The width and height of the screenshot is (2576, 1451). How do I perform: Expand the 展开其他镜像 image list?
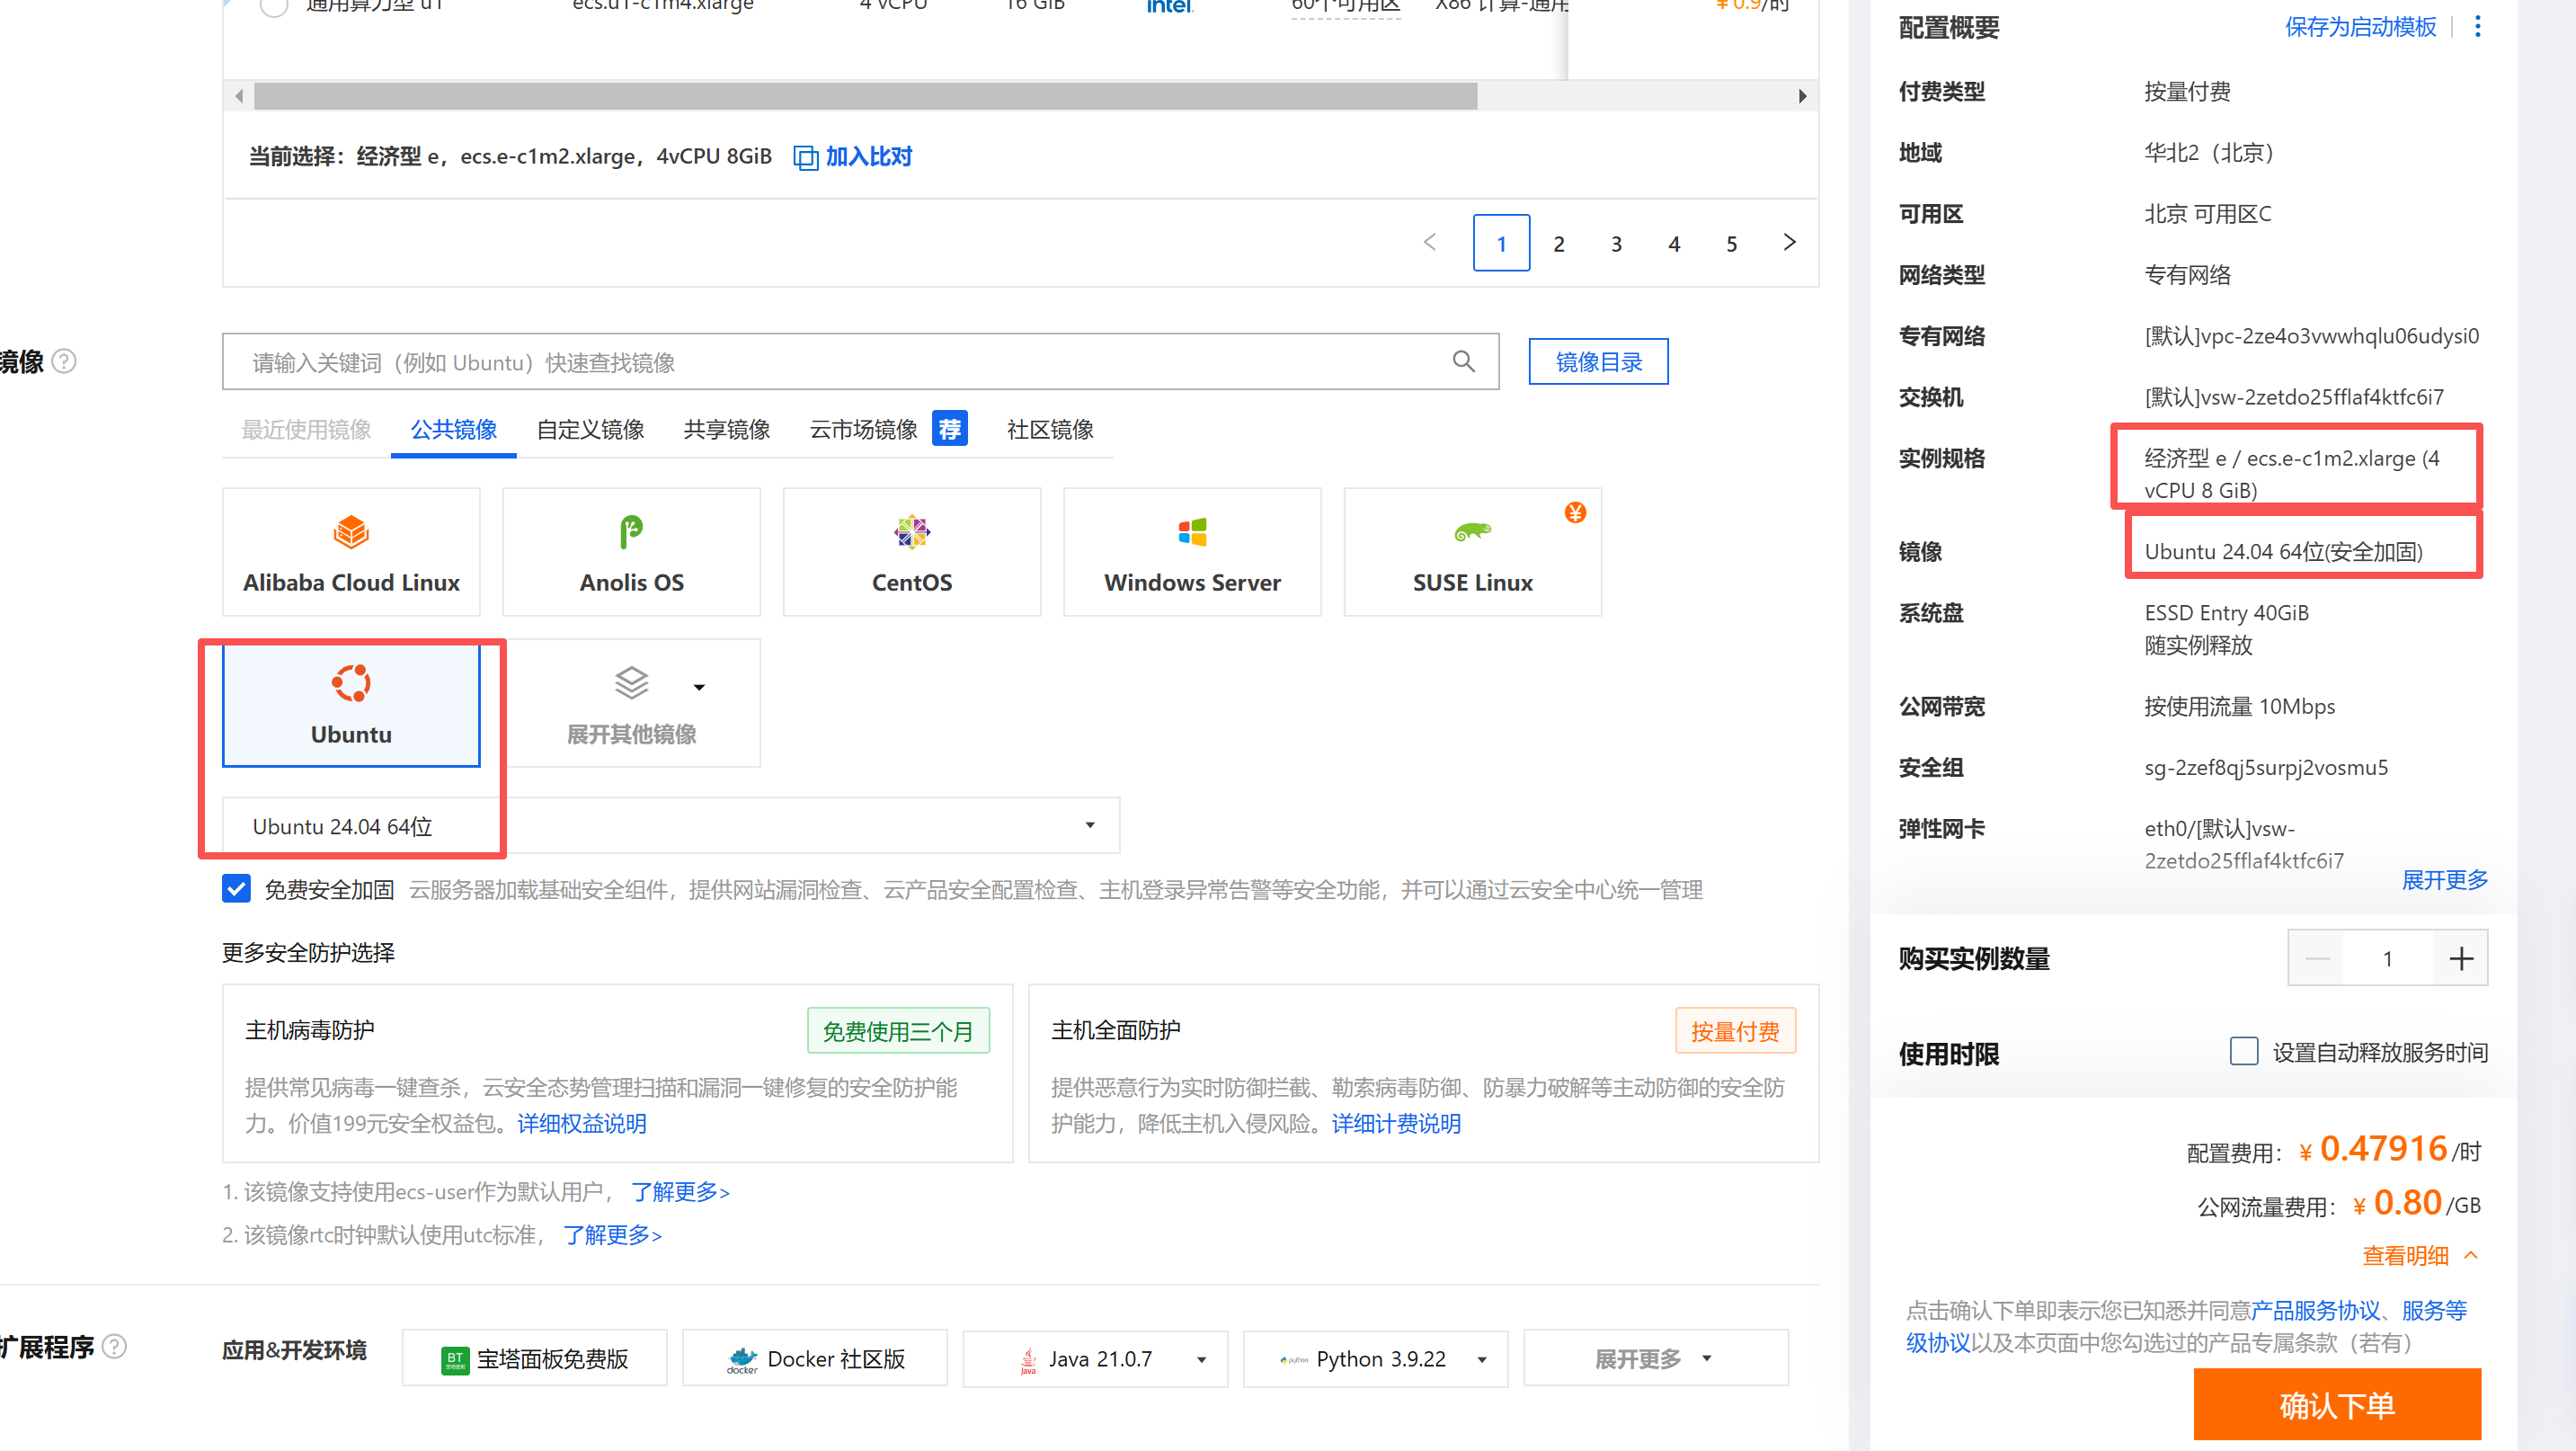(631, 703)
